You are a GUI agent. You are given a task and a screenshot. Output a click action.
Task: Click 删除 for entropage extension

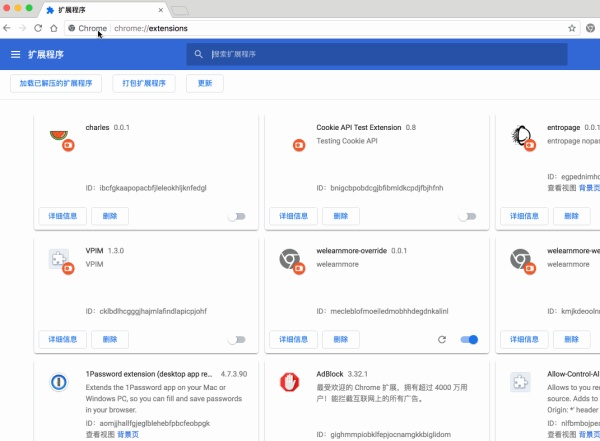[x=572, y=216]
